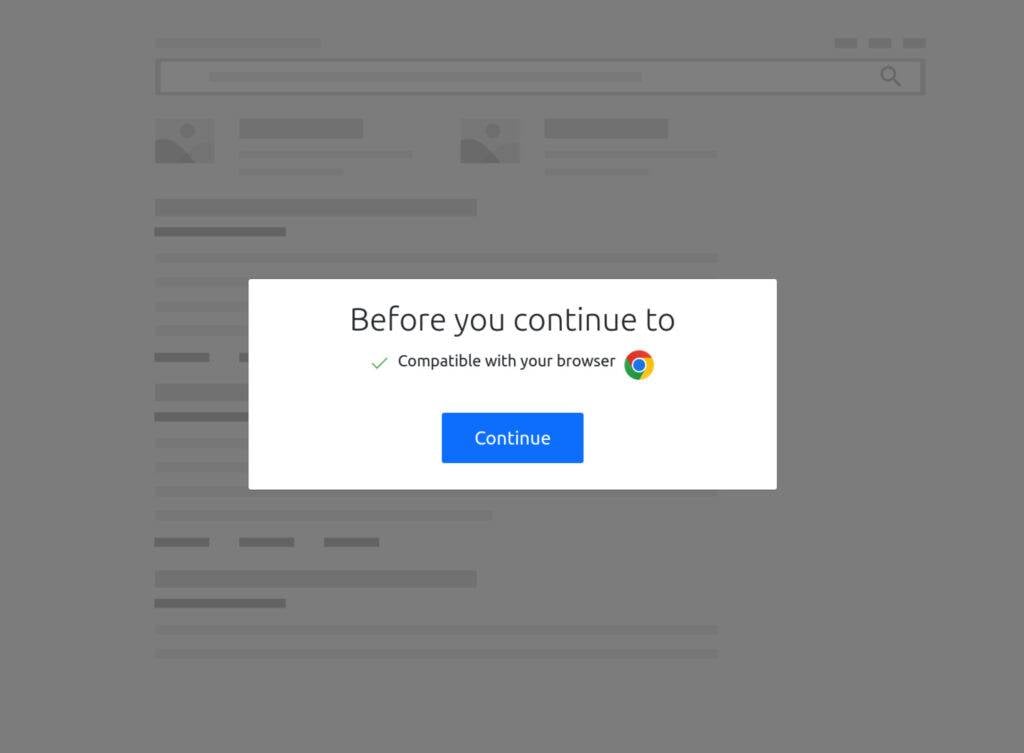The height and width of the screenshot is (753, 1024).
Task: Click the green compatibility checkmark icon
Action: pos(379,363)
